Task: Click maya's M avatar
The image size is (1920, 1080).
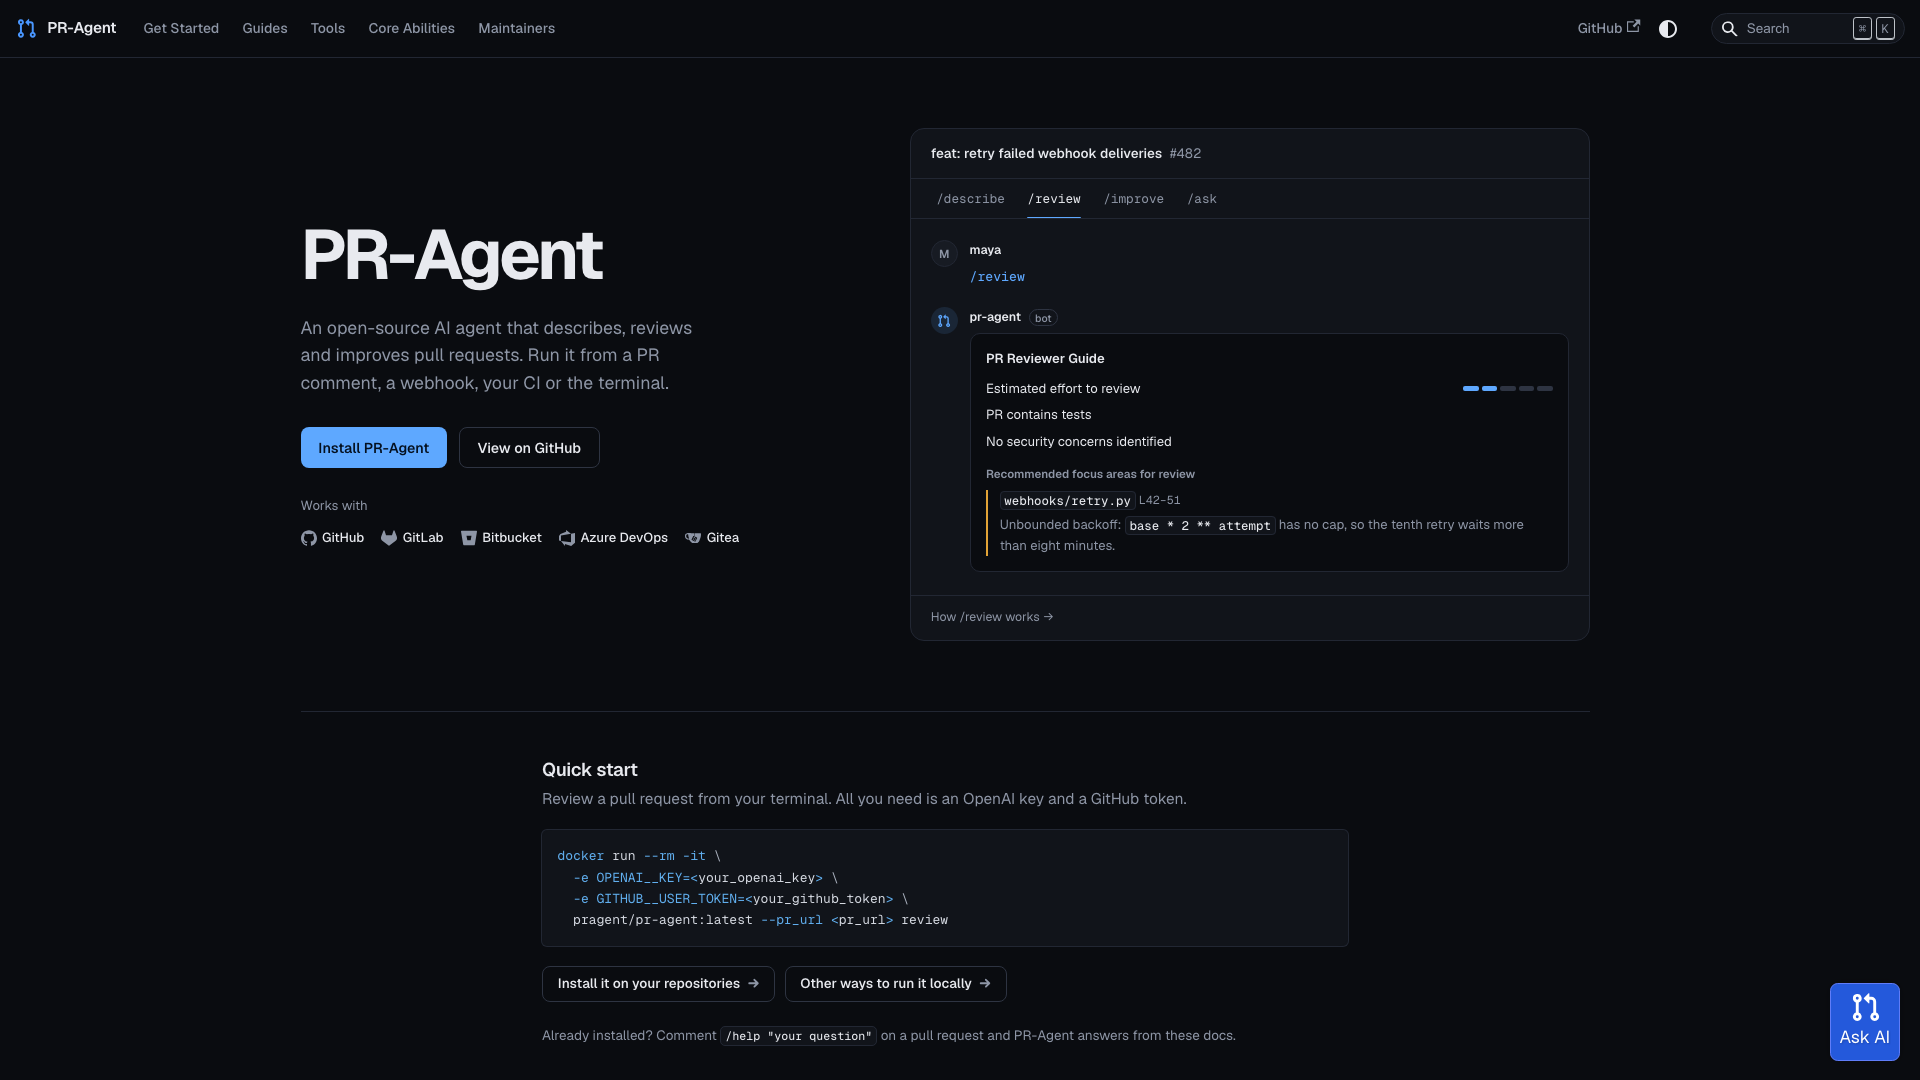Action: tap(944, 254)
